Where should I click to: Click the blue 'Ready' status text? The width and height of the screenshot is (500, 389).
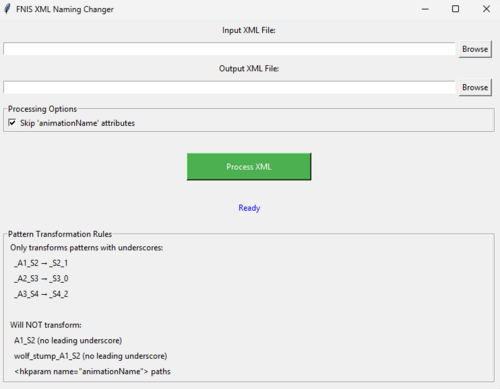click(249, 208)
